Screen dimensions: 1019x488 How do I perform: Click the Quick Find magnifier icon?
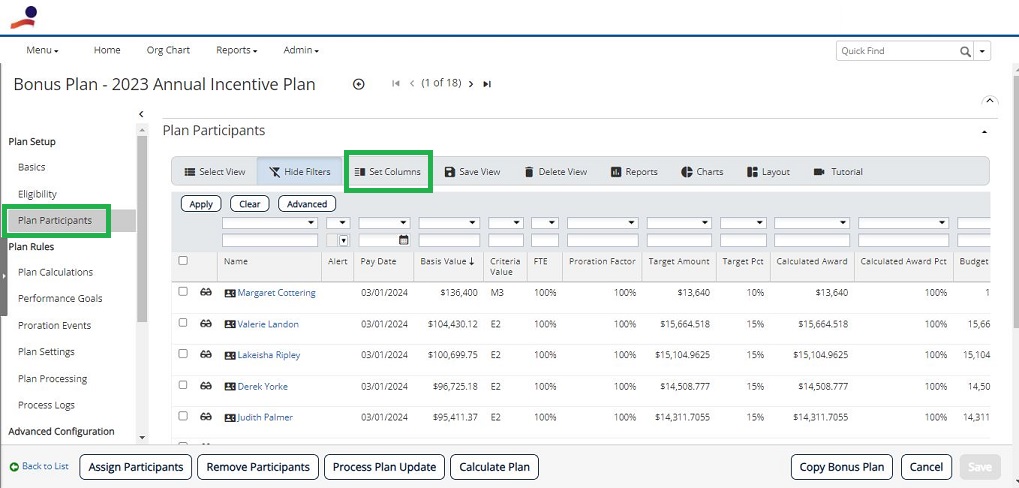965,51
